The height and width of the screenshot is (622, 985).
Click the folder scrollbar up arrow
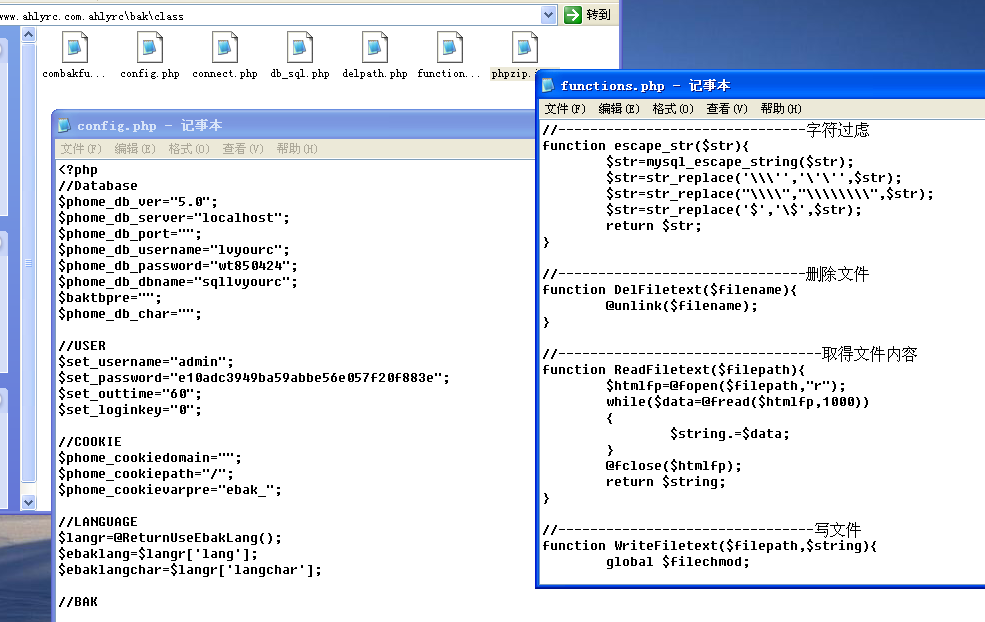[x=28, y=35]
